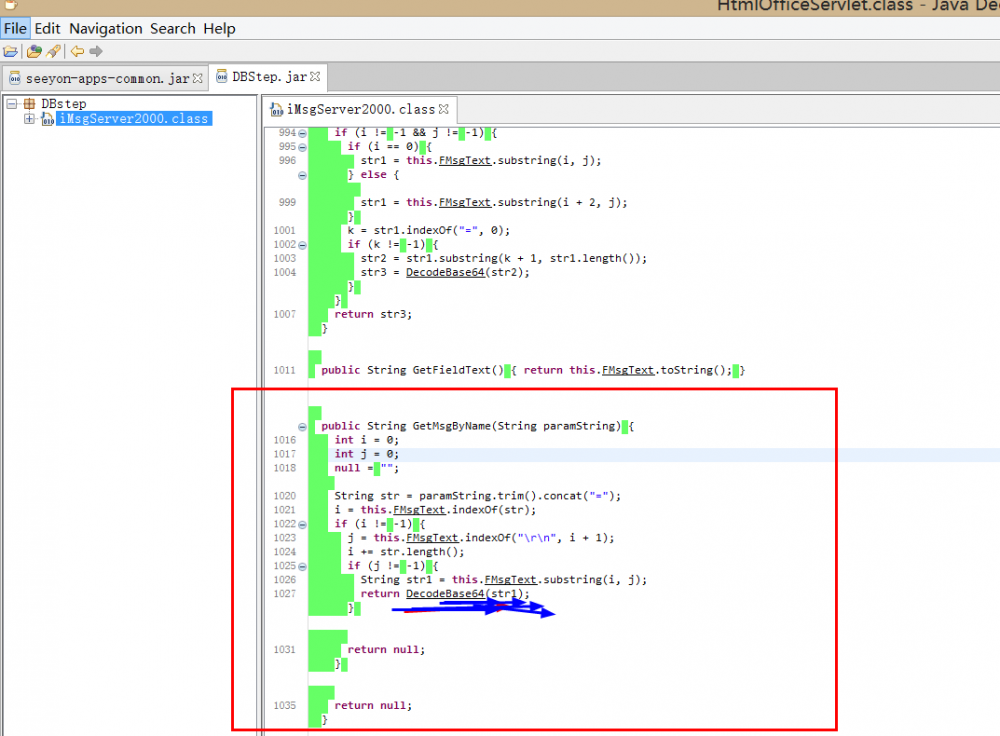1000x736 pixels.
Task: Collapse the code block at line 1022
Action: tap(302, 525)
